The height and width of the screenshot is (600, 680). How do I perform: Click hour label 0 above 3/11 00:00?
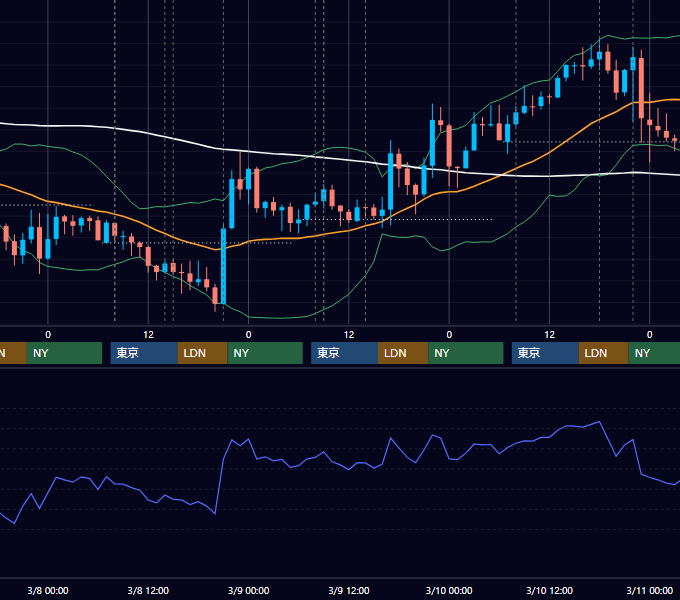point(650,335)
